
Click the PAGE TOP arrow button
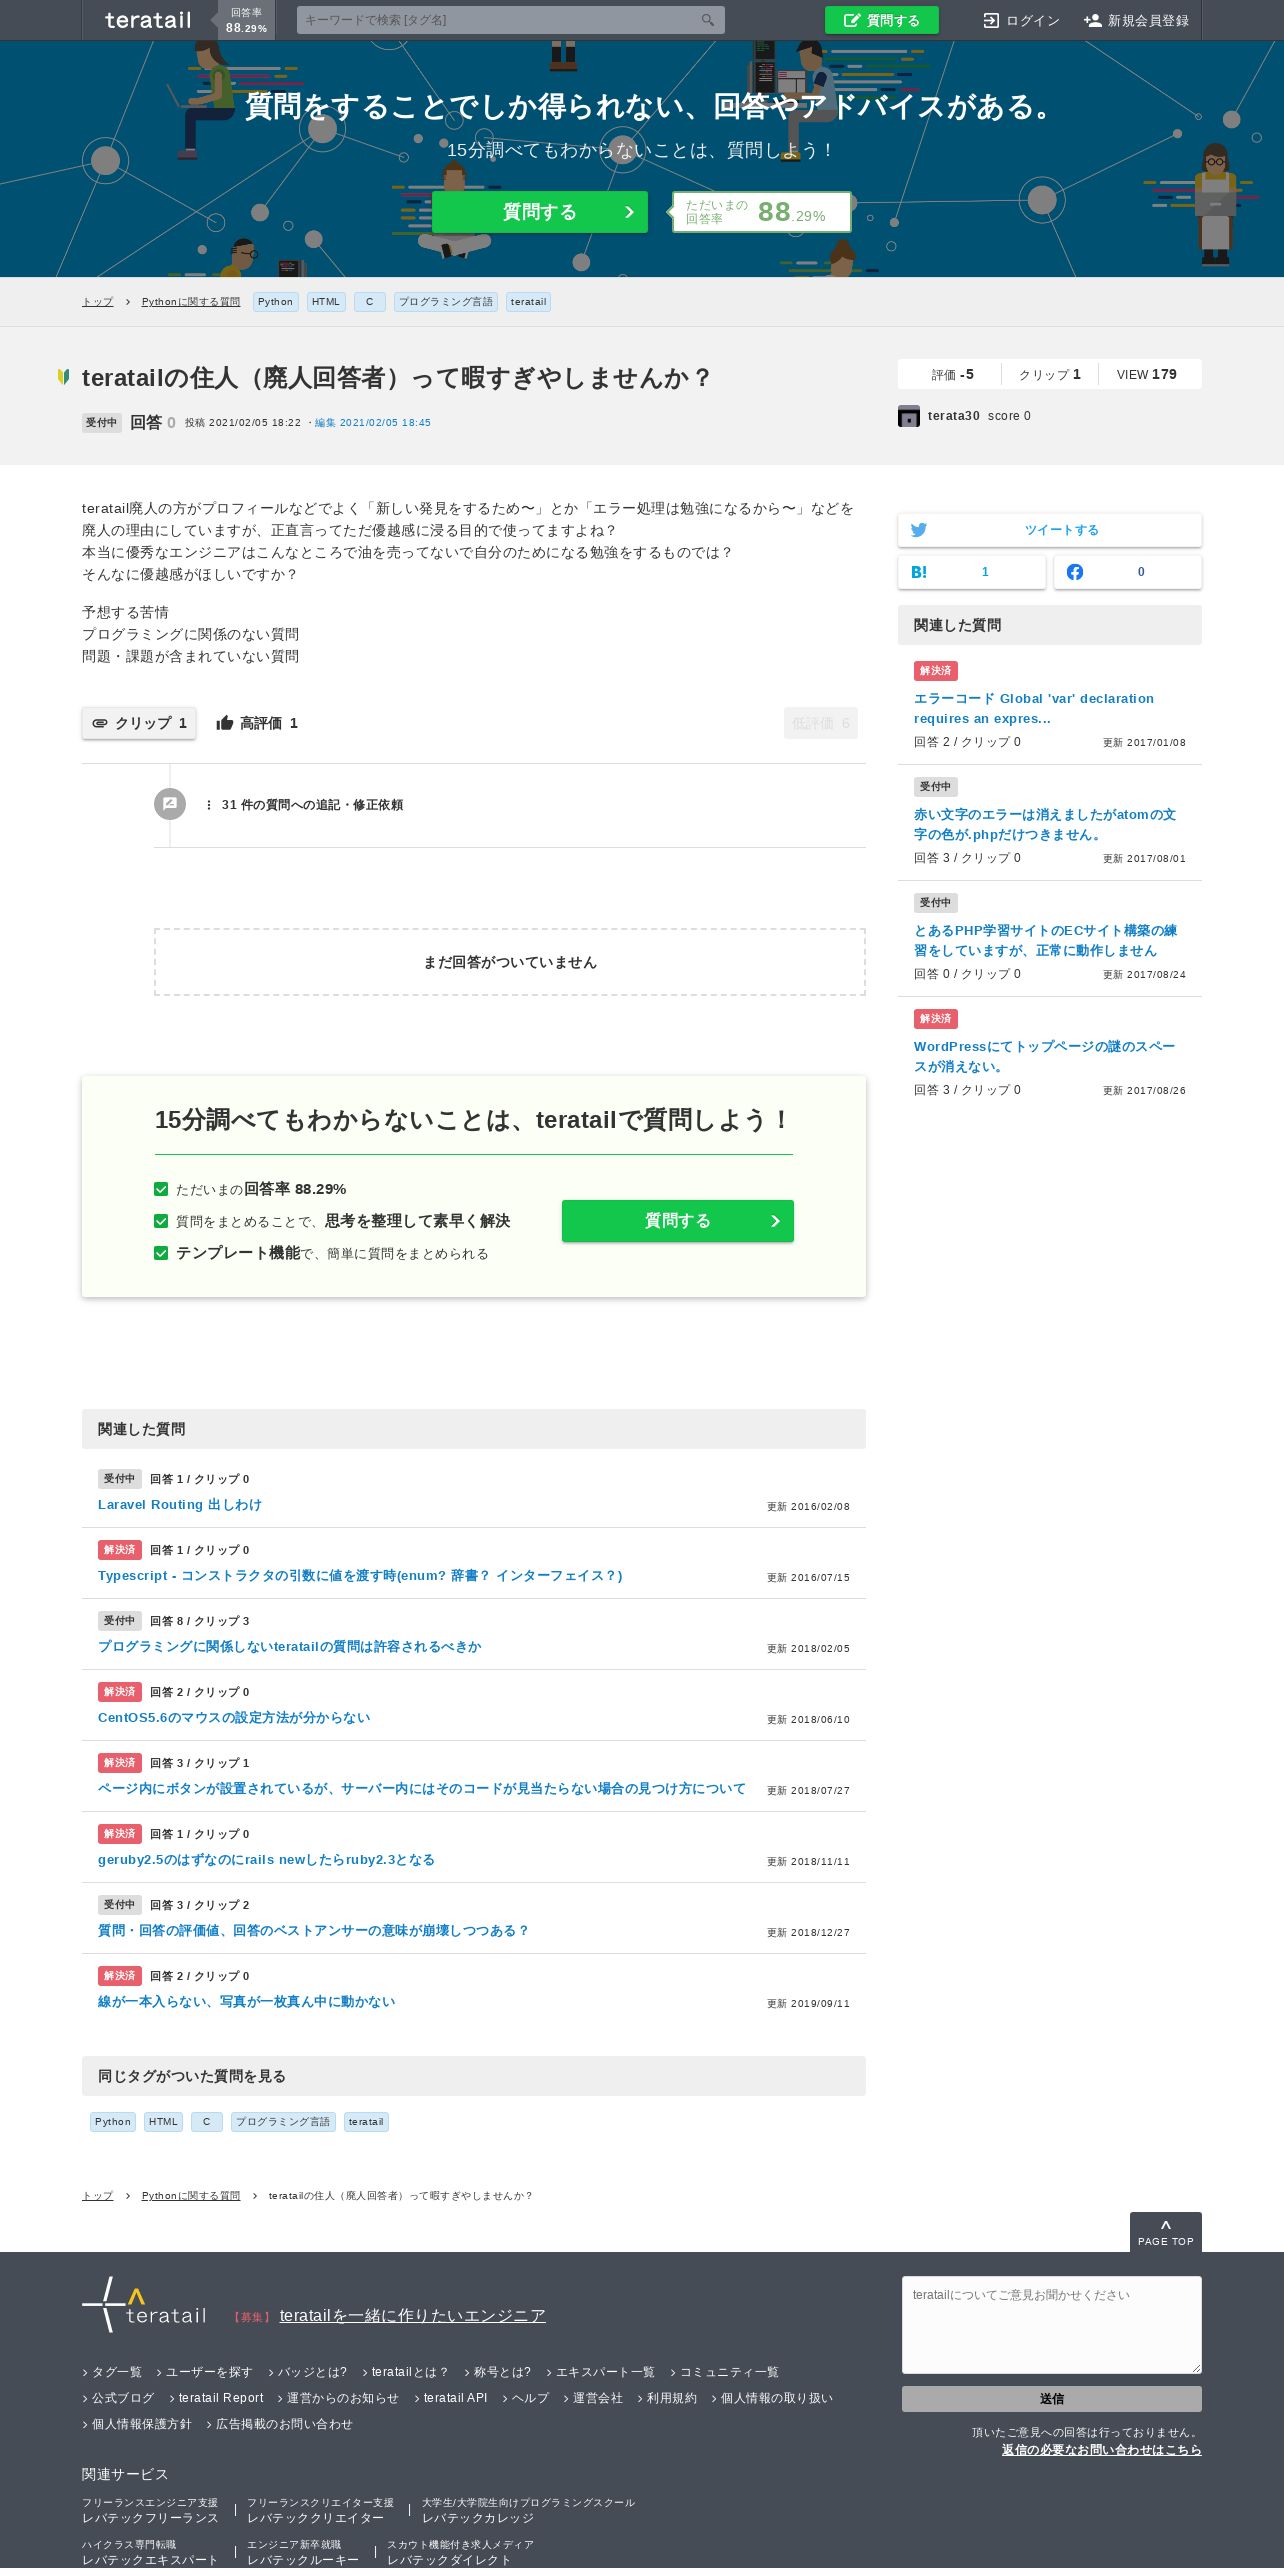1166,2232
